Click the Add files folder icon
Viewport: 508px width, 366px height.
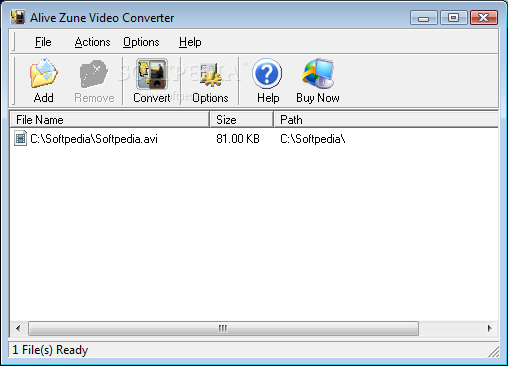click(x=43, y=73)
